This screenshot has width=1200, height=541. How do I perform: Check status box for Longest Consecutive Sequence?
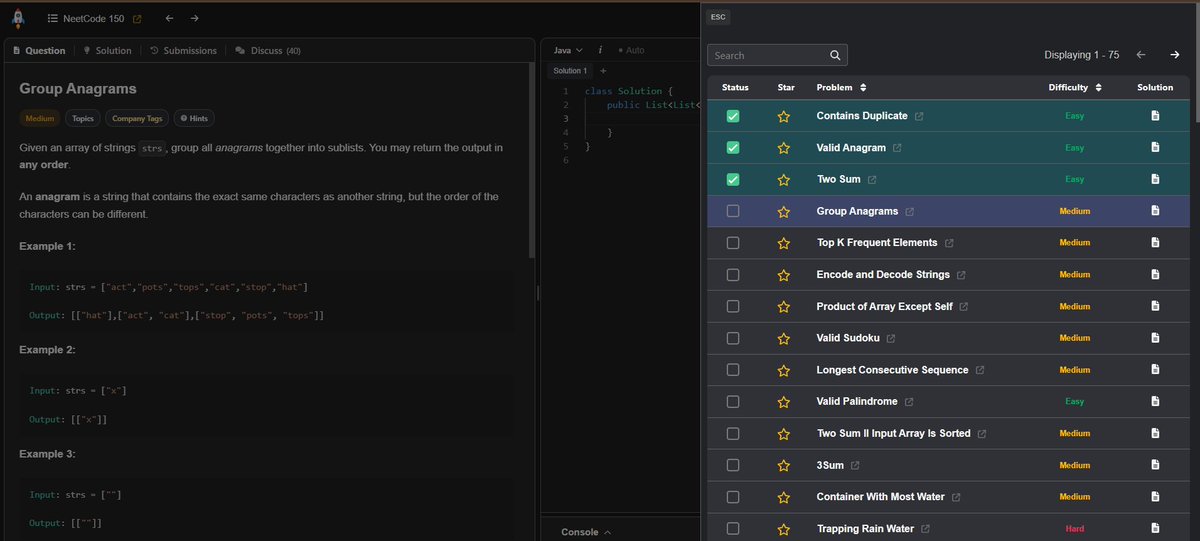click(733, 370)
